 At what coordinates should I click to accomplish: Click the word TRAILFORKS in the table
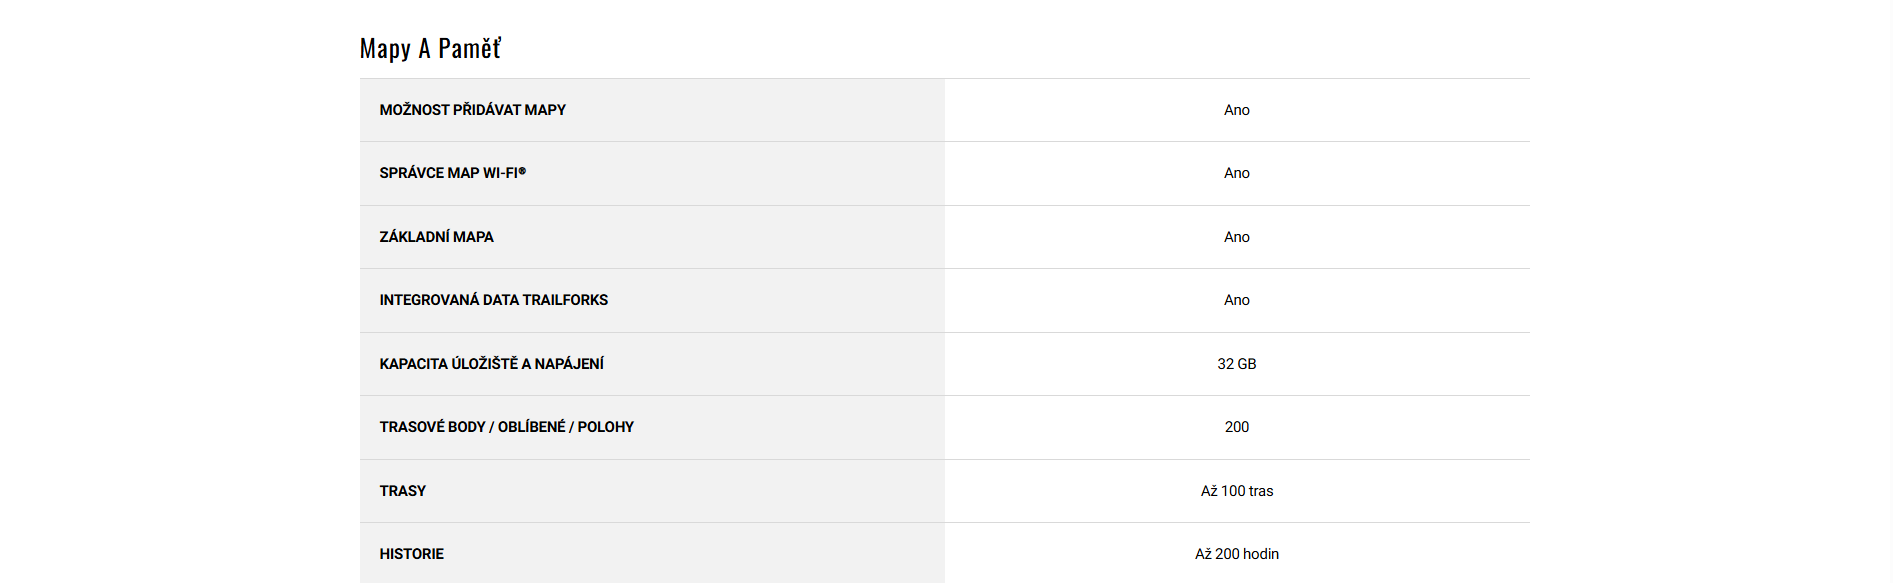(x=565, y=300)
